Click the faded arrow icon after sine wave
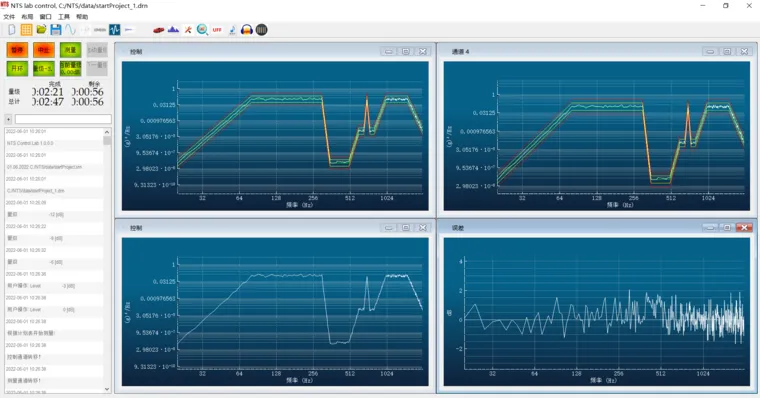Viewport: 760px width, 398px height. (x=85, y=30)
